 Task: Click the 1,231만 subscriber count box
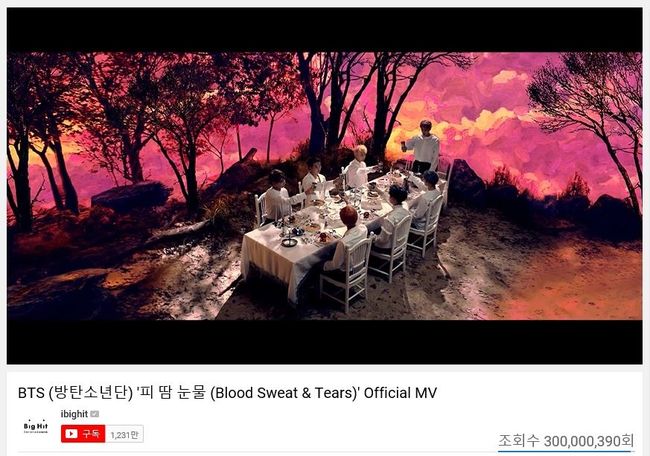coord(124,434)
